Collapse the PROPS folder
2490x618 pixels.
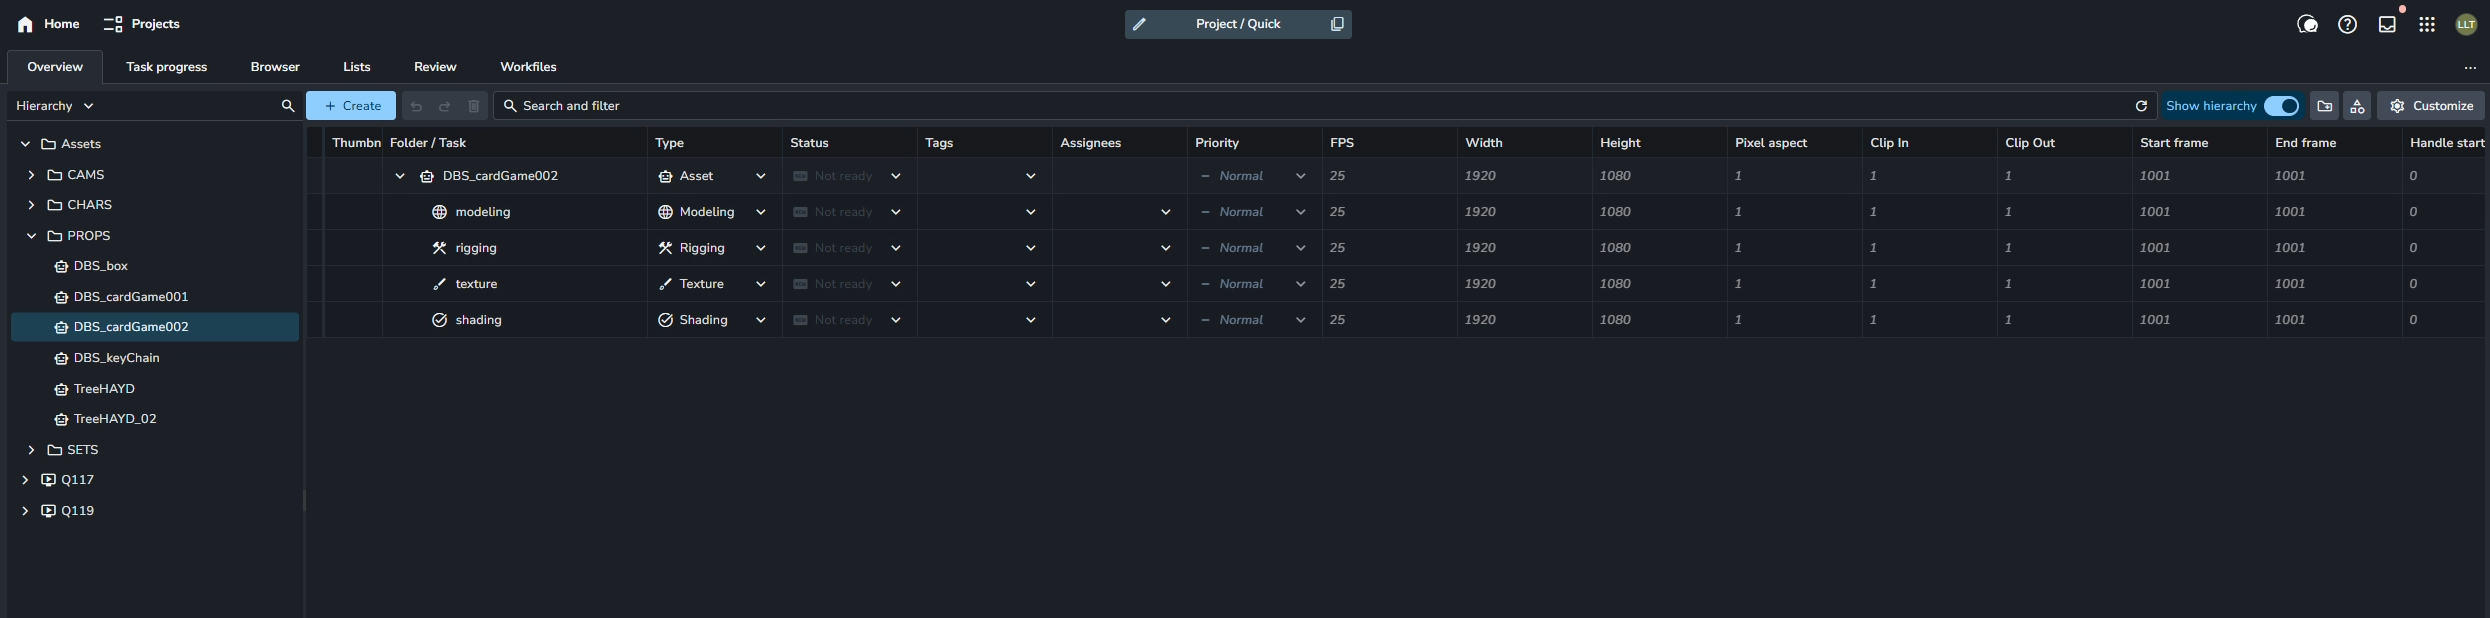click(31, 236)
